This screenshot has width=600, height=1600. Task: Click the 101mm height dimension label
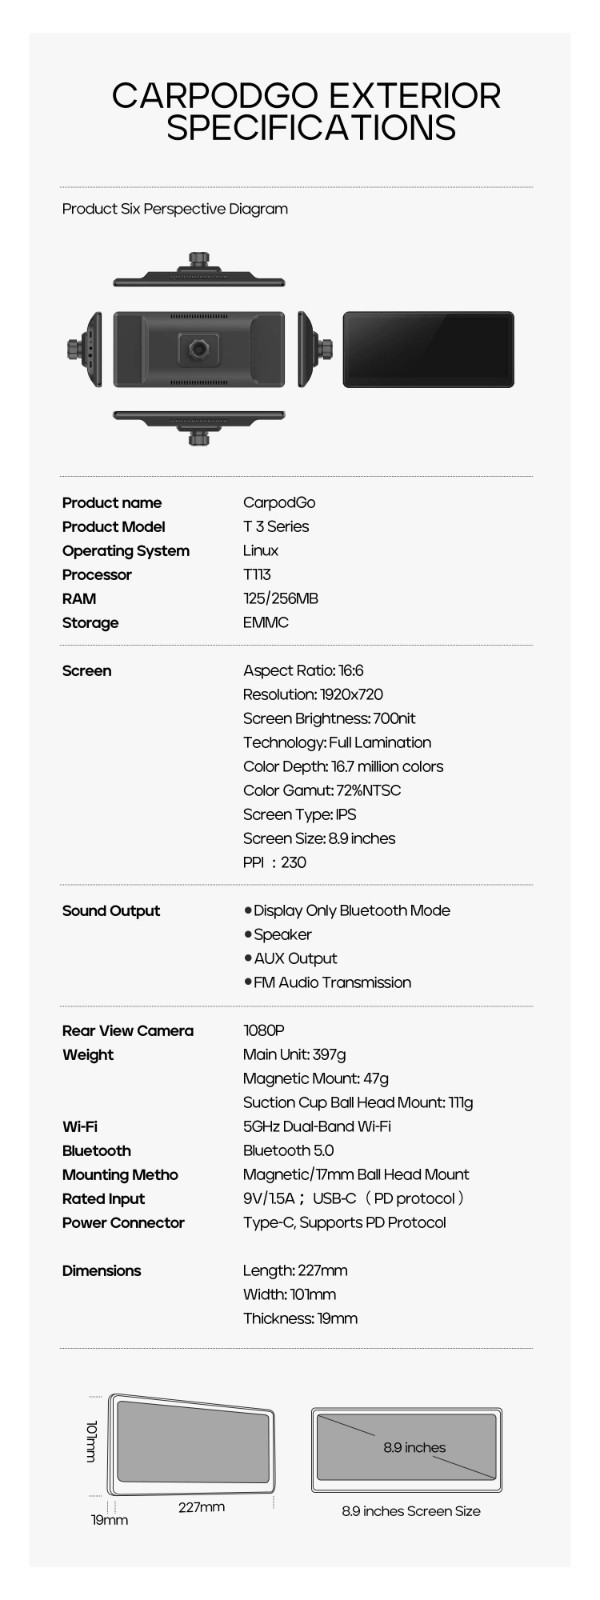[x=92, y=1441]
